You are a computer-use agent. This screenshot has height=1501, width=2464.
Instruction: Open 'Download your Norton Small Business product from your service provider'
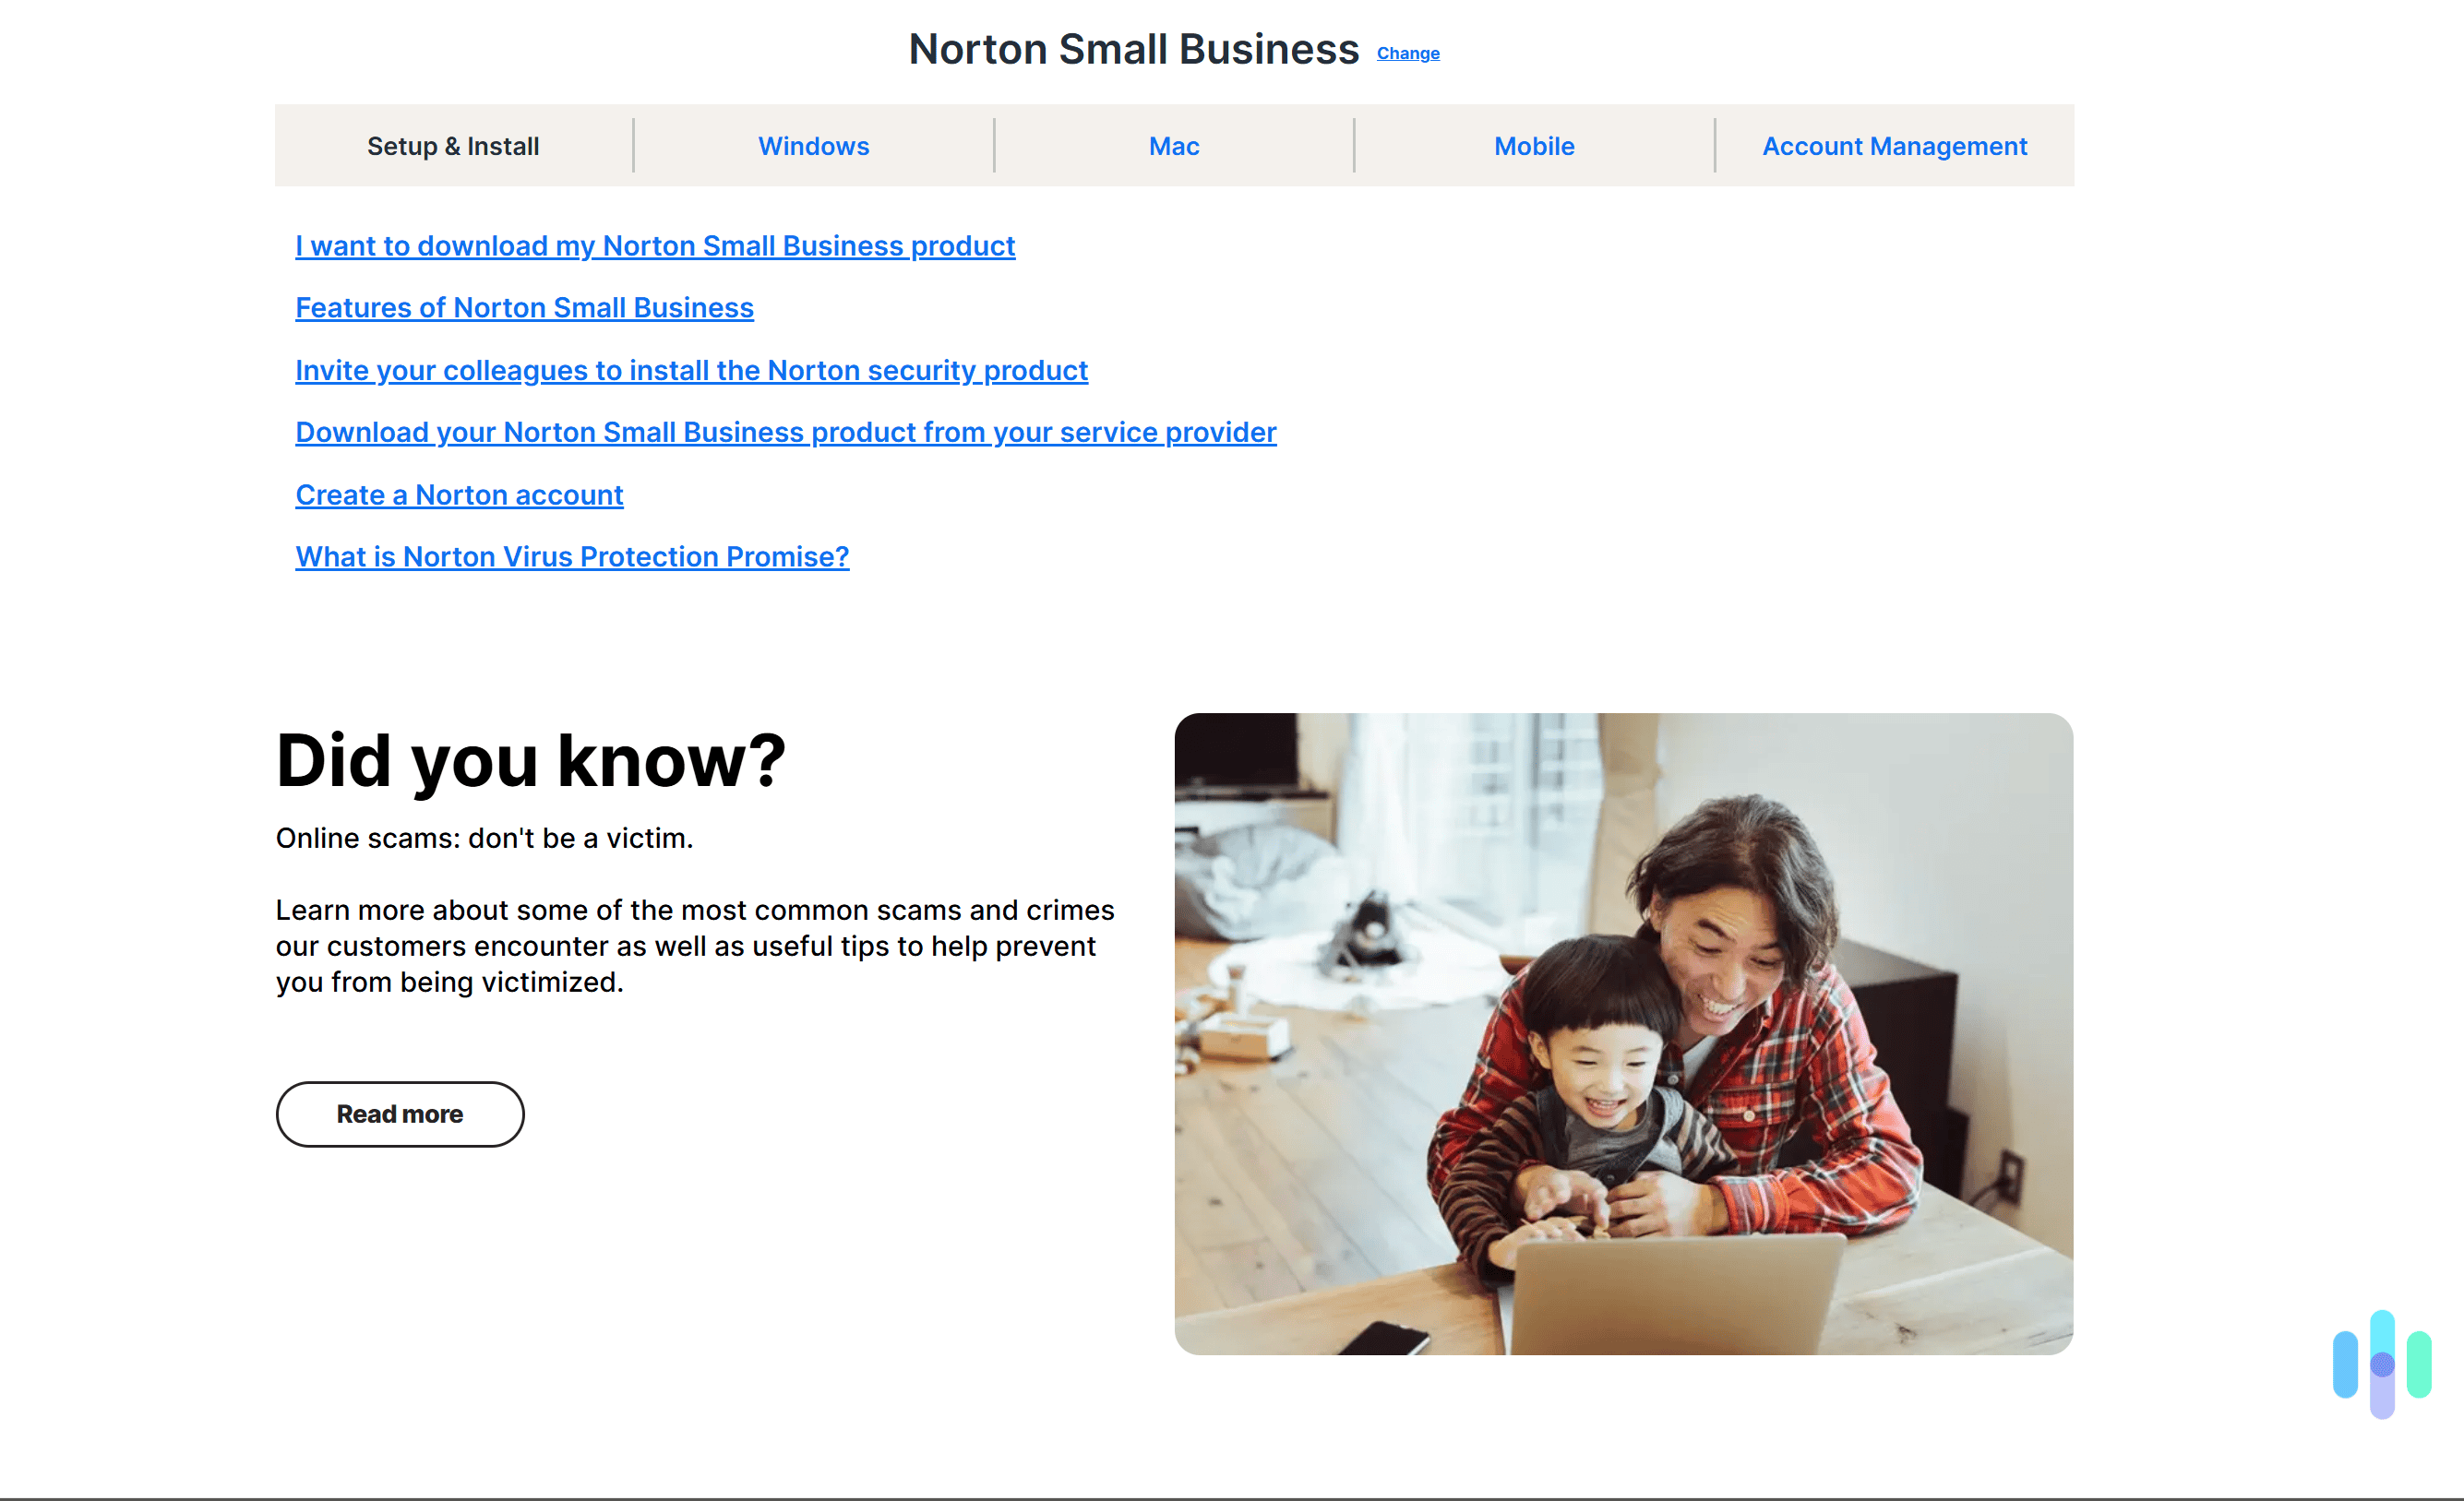coord(785,432)
